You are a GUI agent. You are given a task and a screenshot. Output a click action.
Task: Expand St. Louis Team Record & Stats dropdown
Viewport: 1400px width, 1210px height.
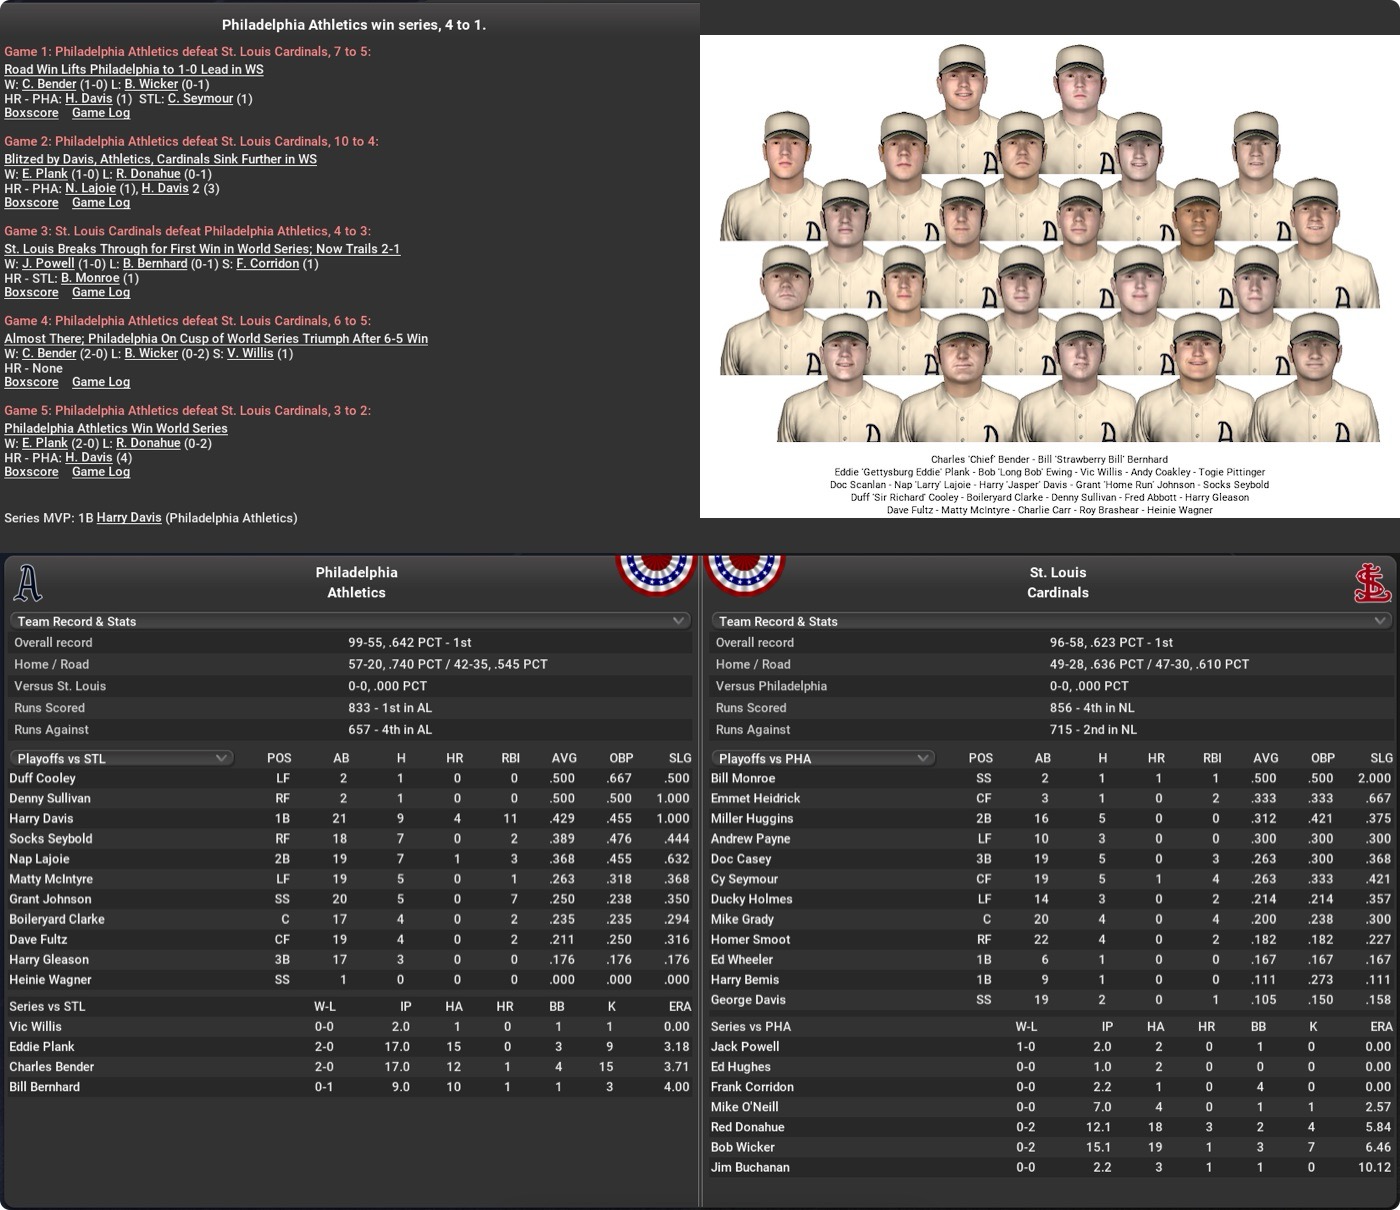click(1380, 621)
